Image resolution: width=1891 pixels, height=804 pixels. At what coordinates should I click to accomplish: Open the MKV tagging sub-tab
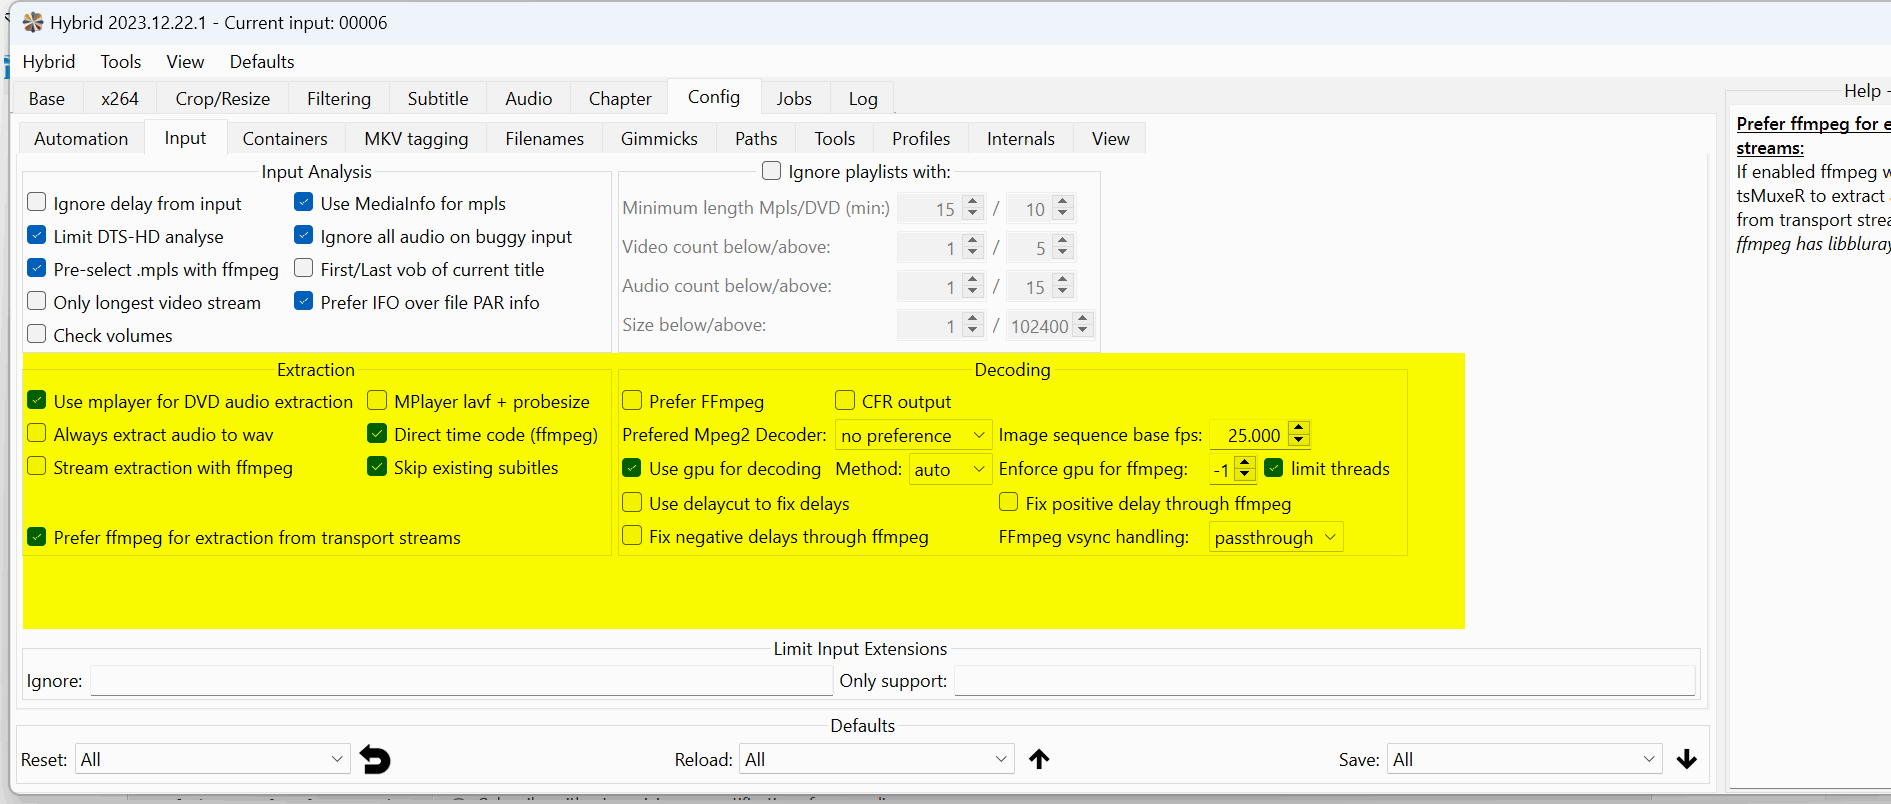pos(416,139)
